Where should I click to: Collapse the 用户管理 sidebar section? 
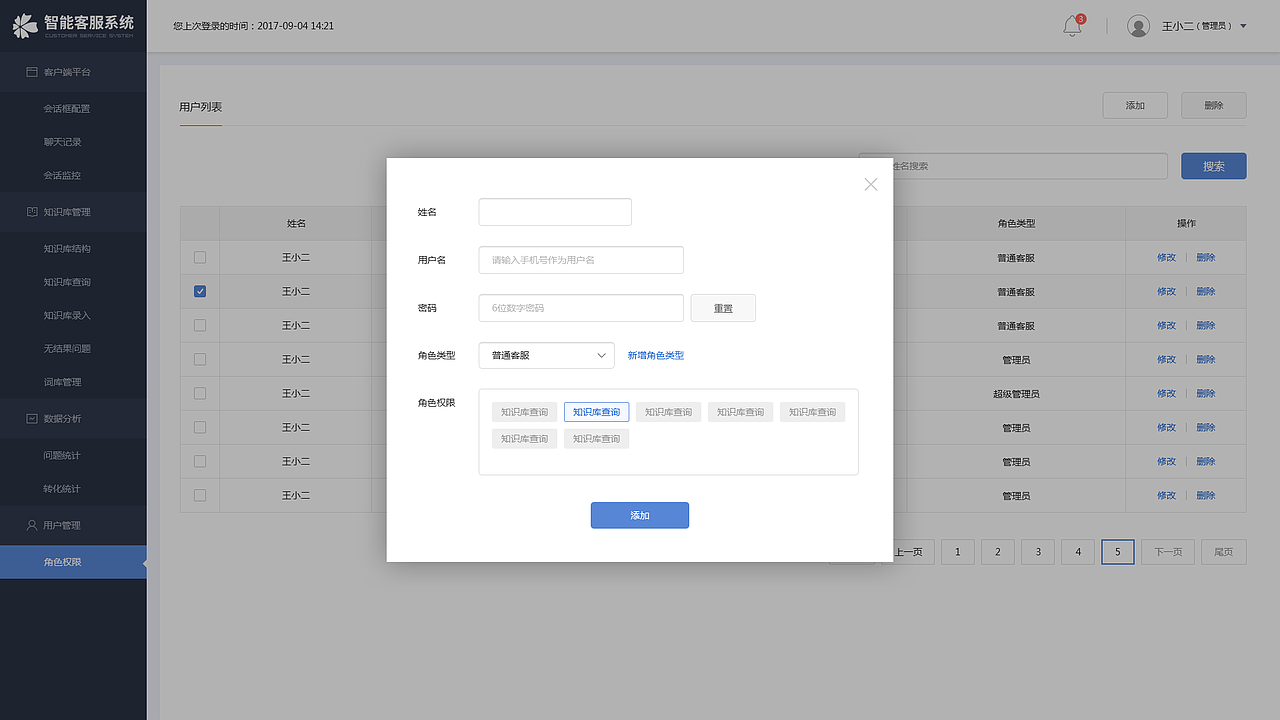(73, 525)
